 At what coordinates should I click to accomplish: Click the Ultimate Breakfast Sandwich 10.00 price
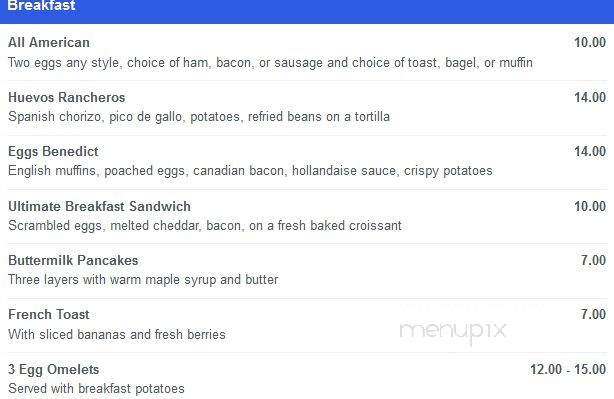[x=590, y=206]
